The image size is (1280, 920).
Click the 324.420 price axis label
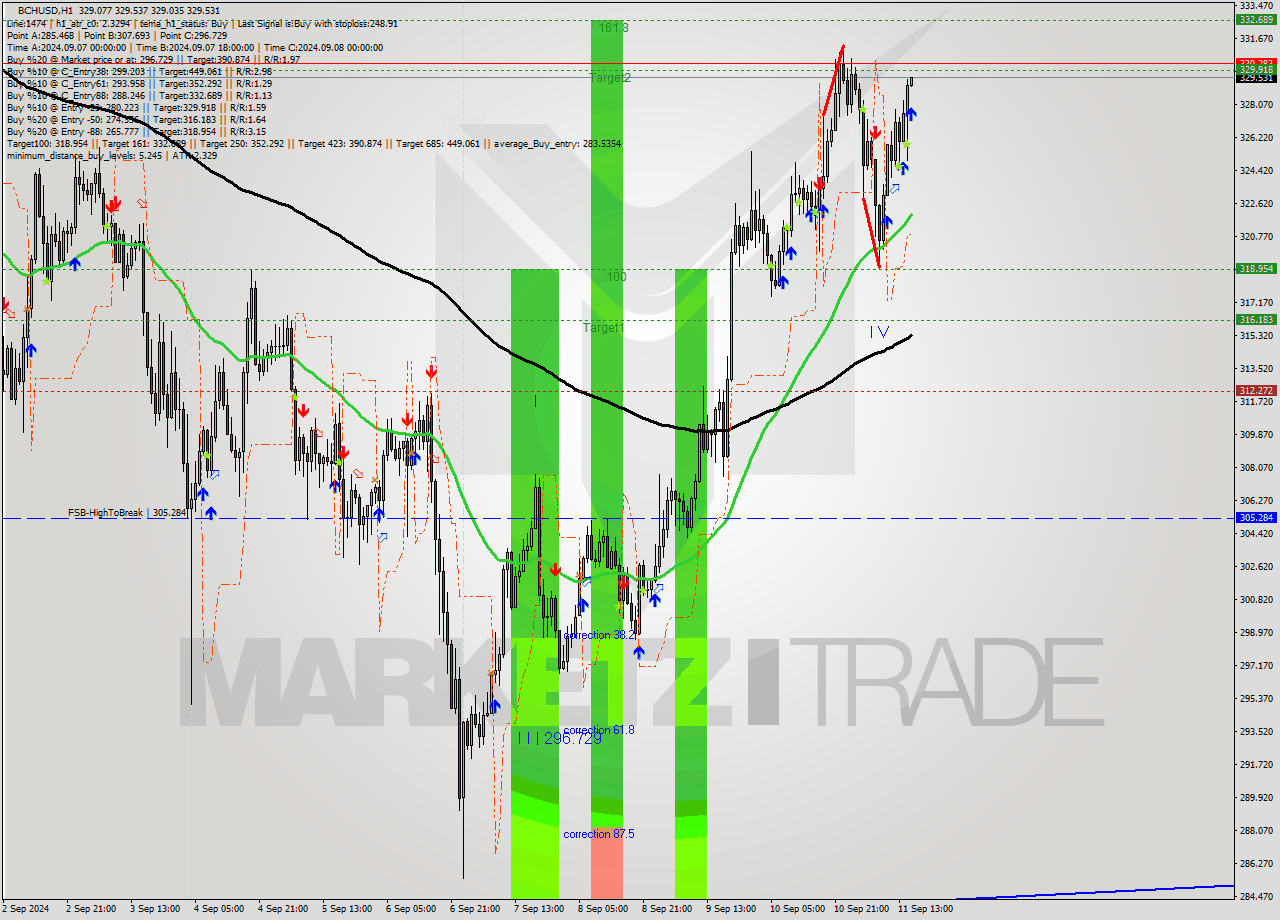pos(1256,171)
